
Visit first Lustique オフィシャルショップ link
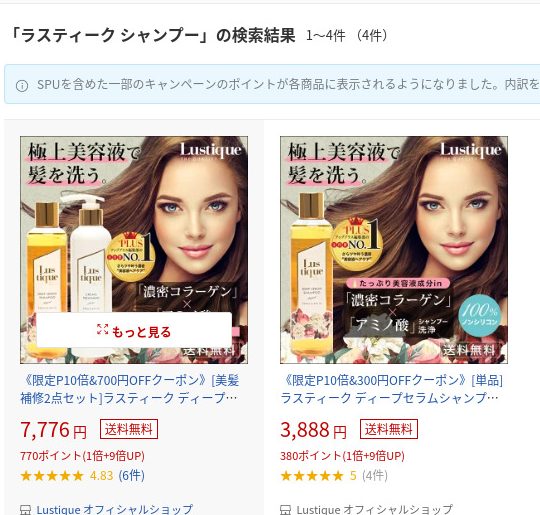[115, 509]
